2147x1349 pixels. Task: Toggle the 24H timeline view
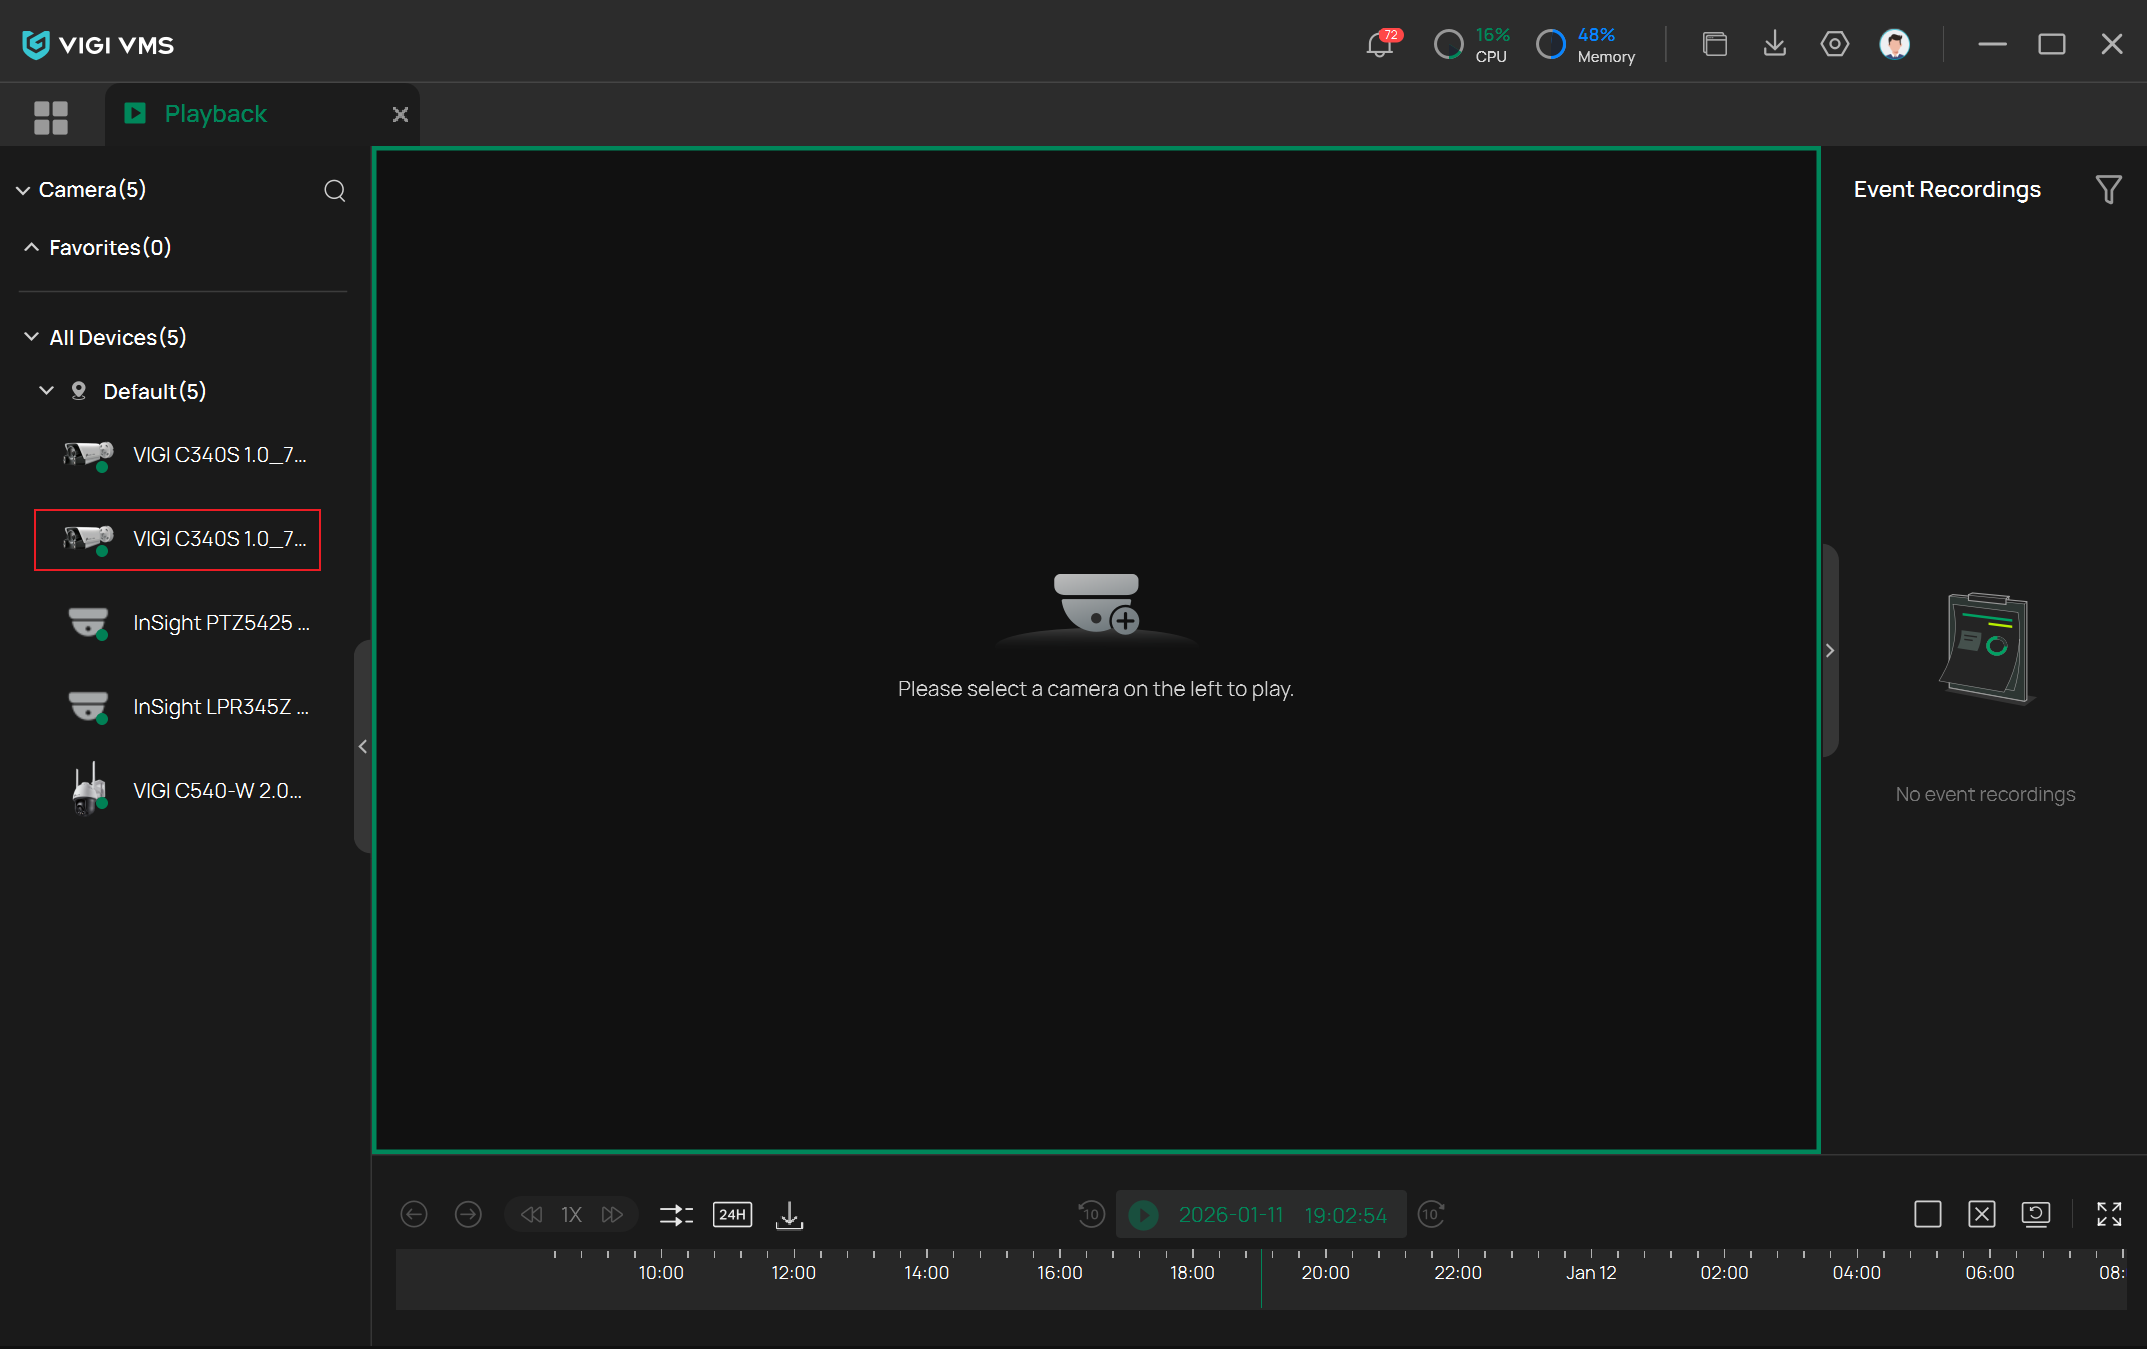tap(732, 1214)
